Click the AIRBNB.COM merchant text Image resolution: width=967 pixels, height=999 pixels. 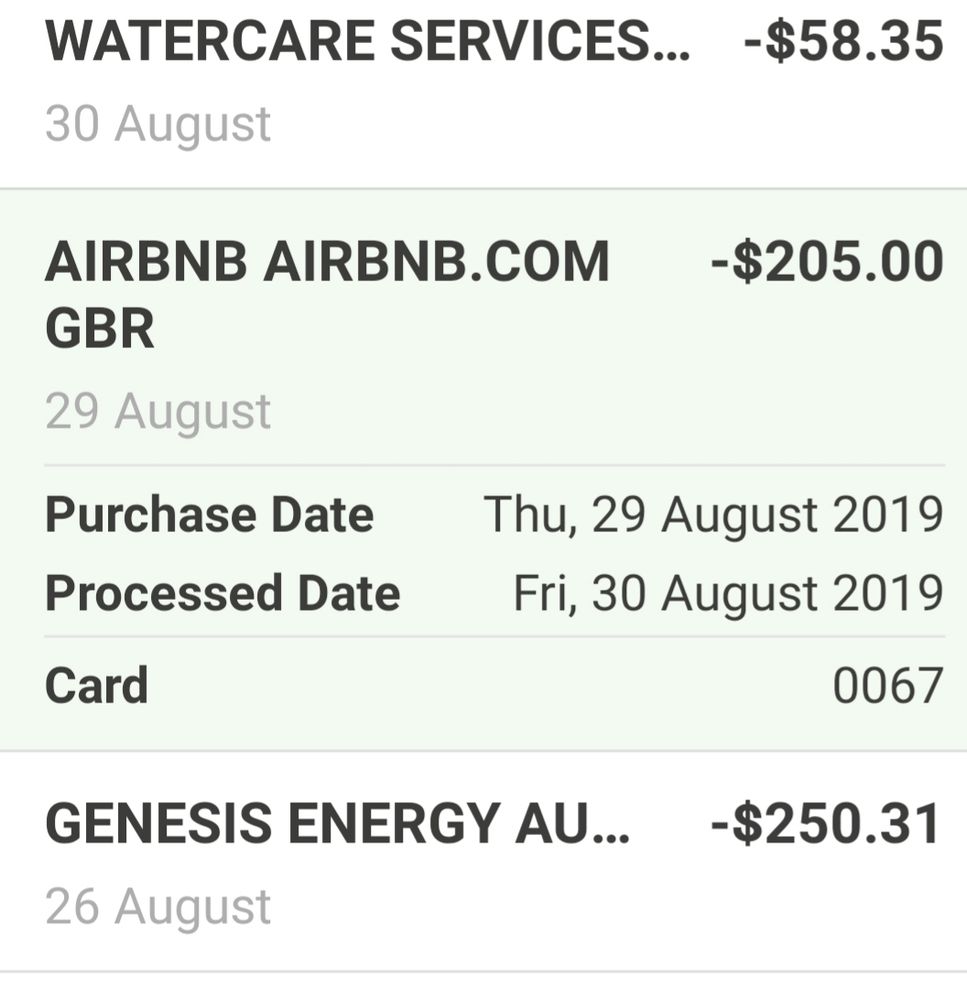tap(436, 263)
